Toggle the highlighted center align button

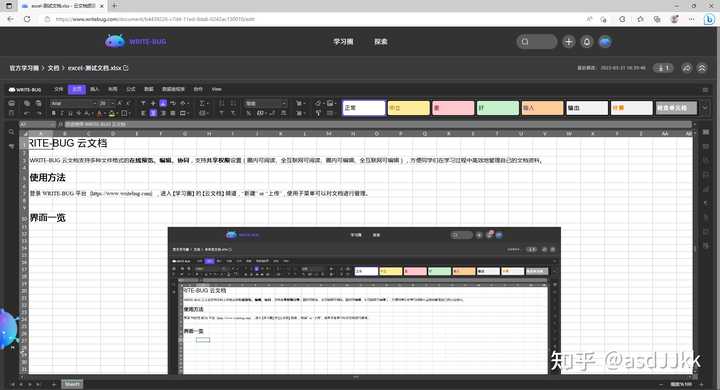[x=153, y=113]
